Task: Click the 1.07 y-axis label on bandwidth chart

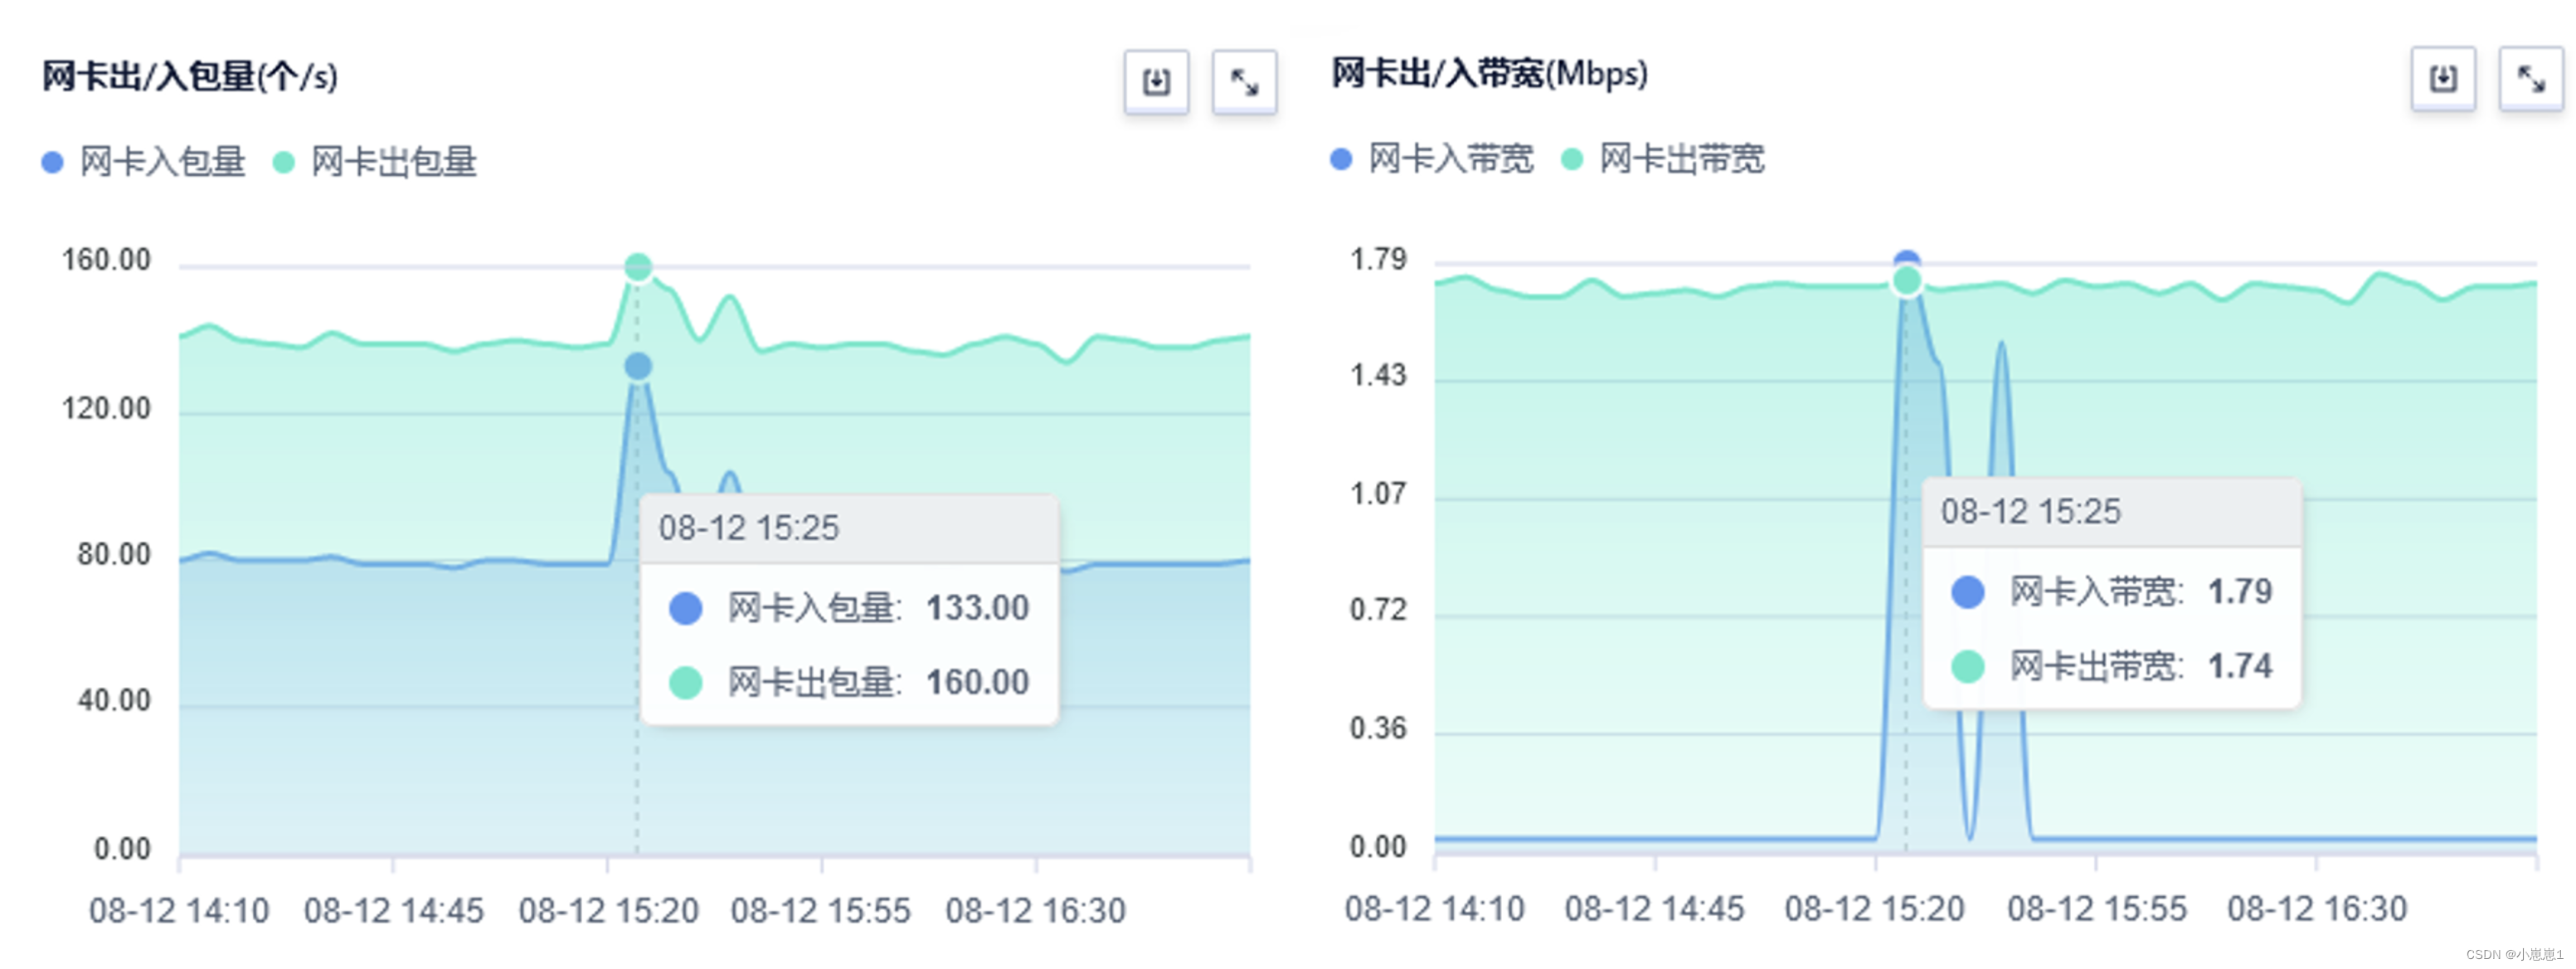Action: (1378, 494)
